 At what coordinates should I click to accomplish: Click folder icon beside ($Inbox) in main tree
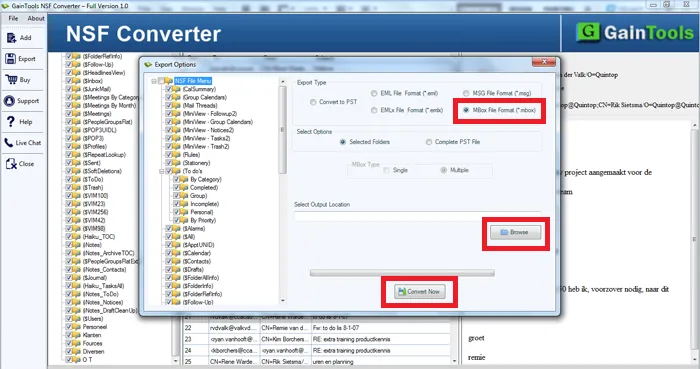tap(77, 81)
